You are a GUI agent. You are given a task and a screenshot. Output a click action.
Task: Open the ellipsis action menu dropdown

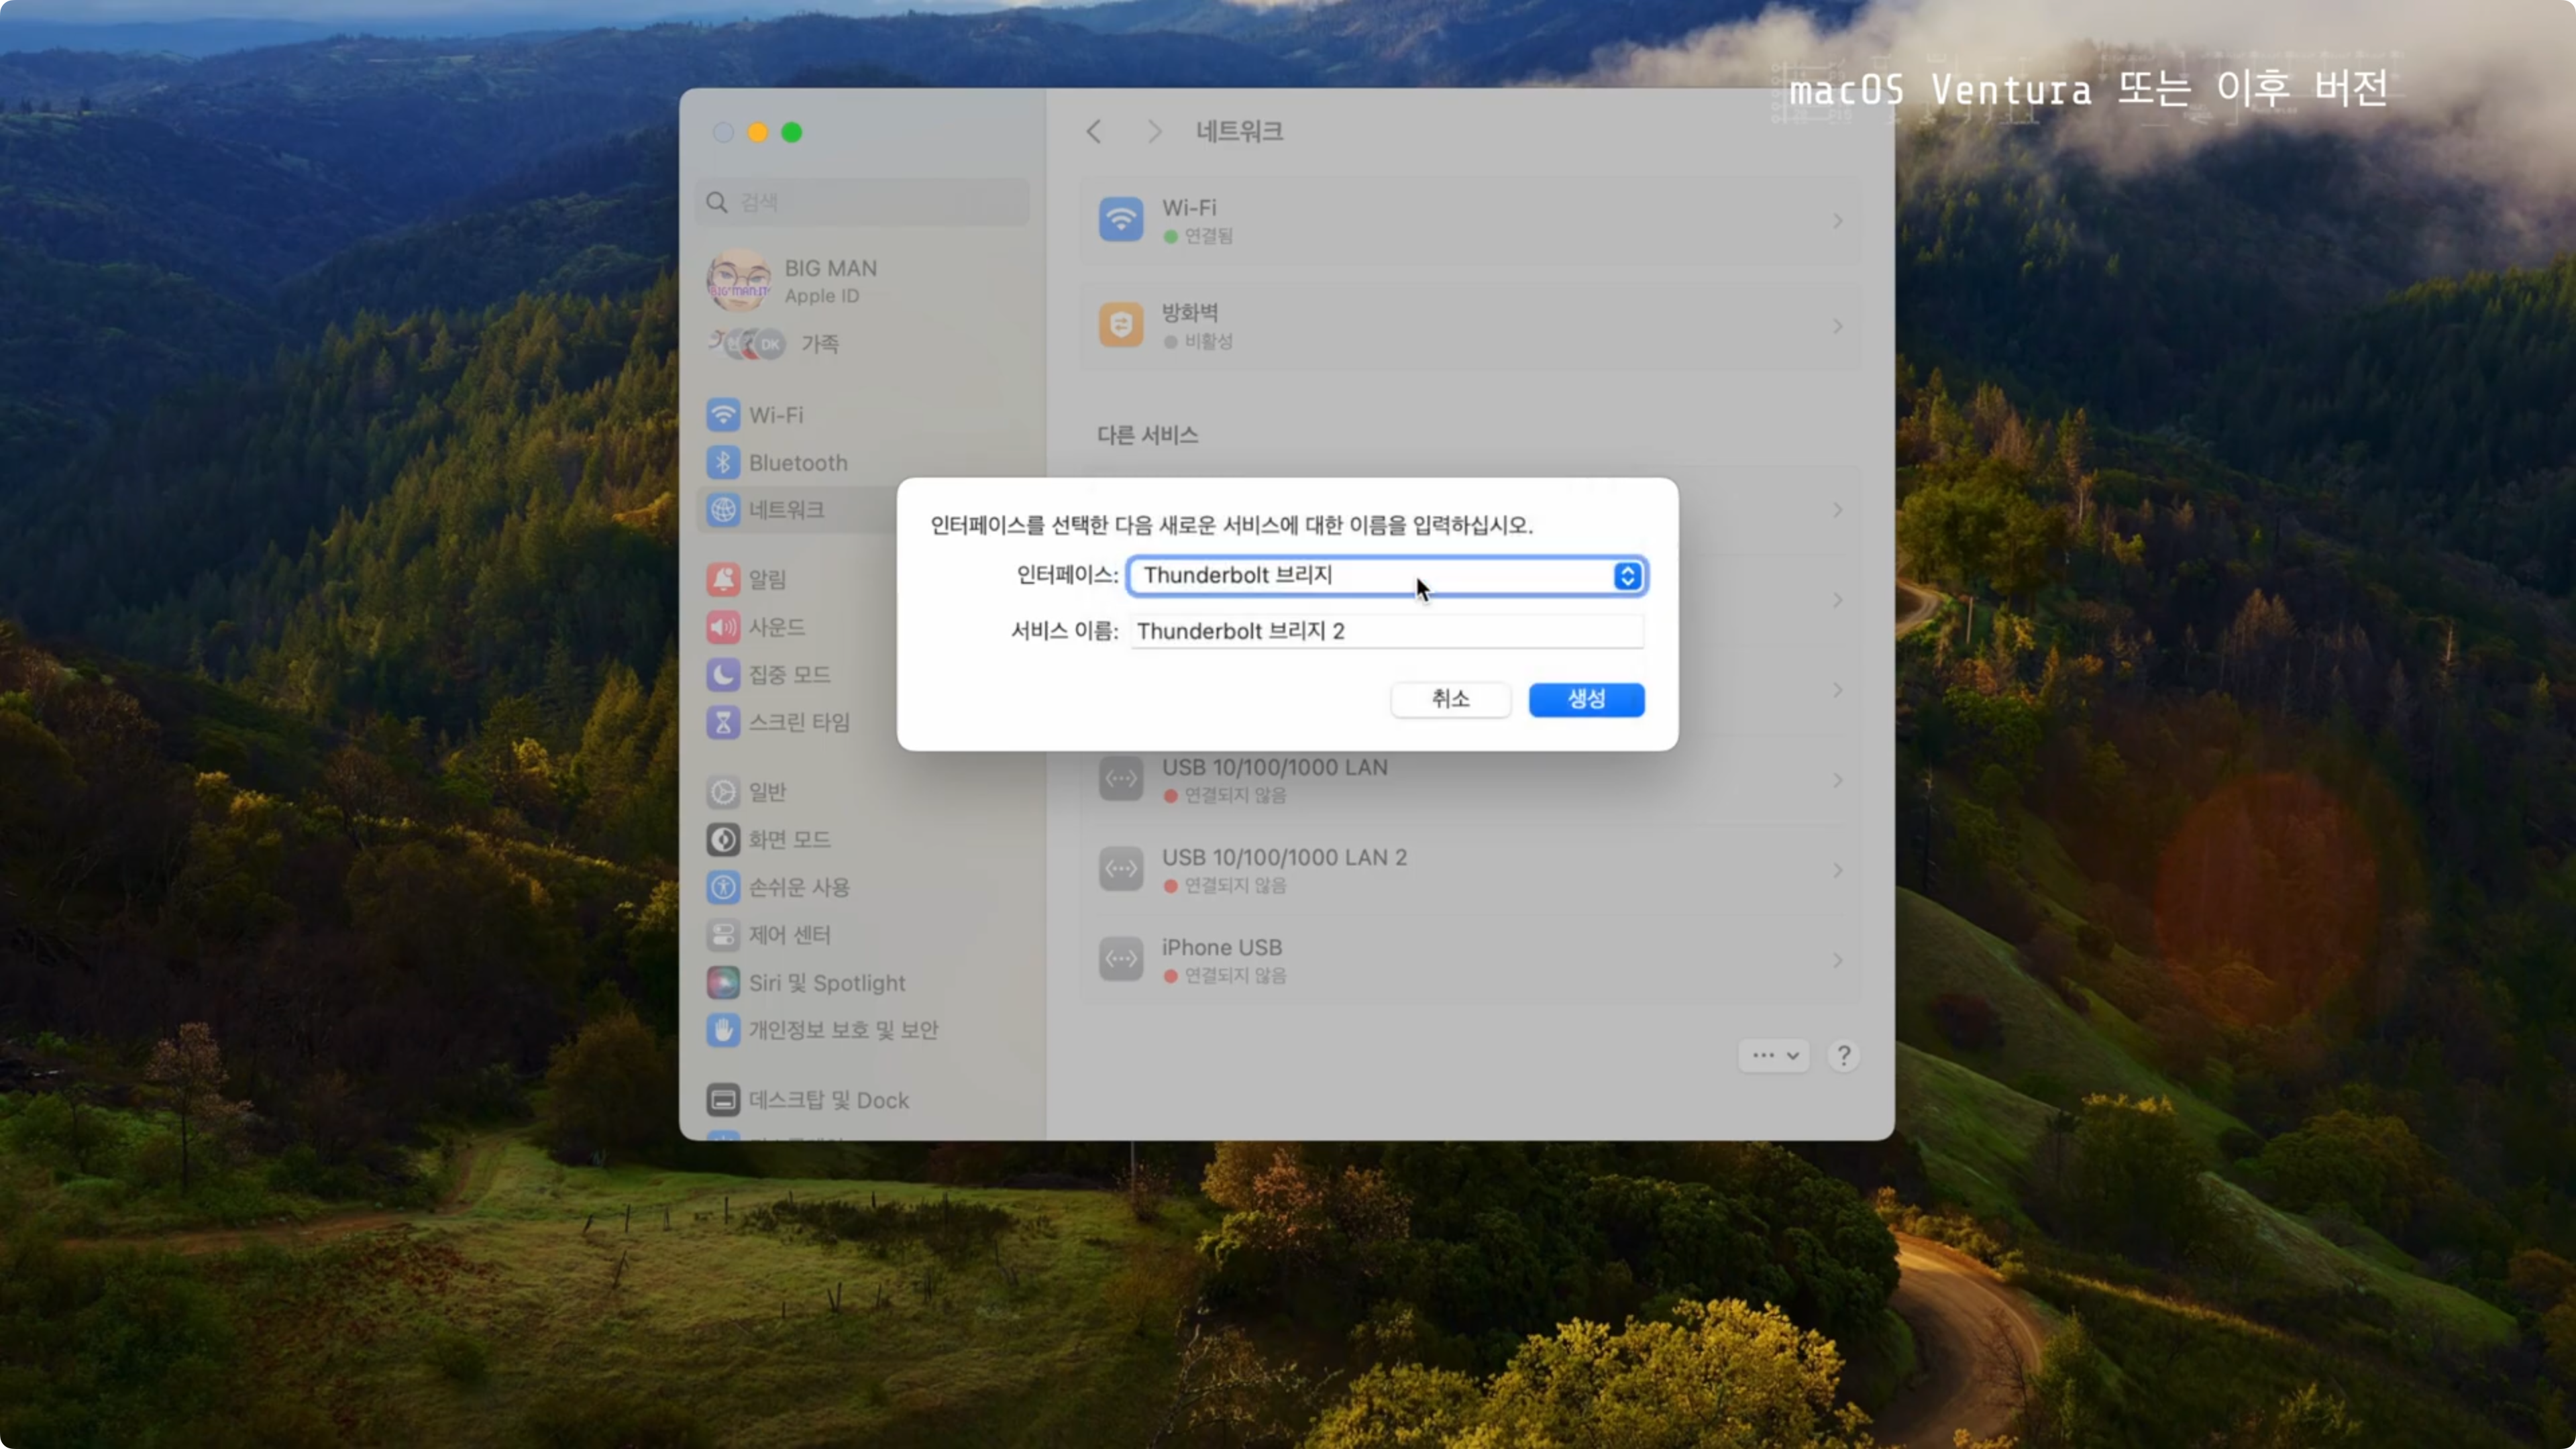pyautogui.click(x=1773, y=1055)
